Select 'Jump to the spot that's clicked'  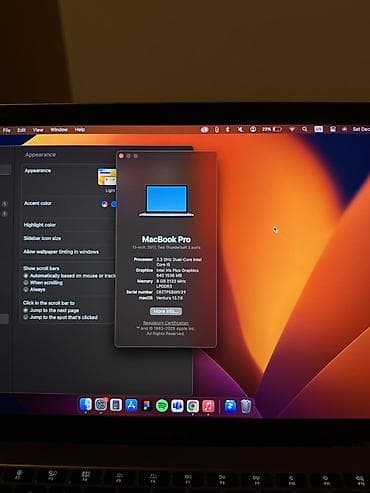25,317
